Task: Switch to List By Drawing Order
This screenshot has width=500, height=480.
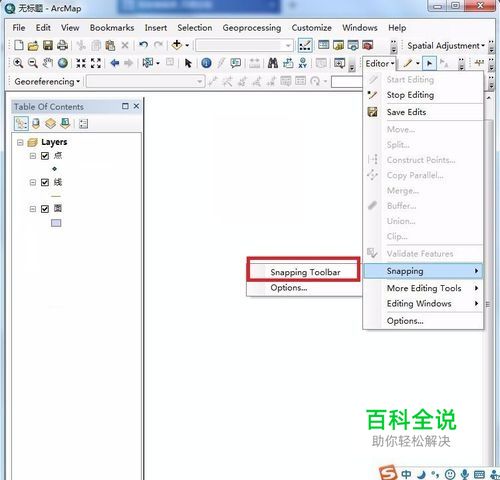Action: [21, 124]
